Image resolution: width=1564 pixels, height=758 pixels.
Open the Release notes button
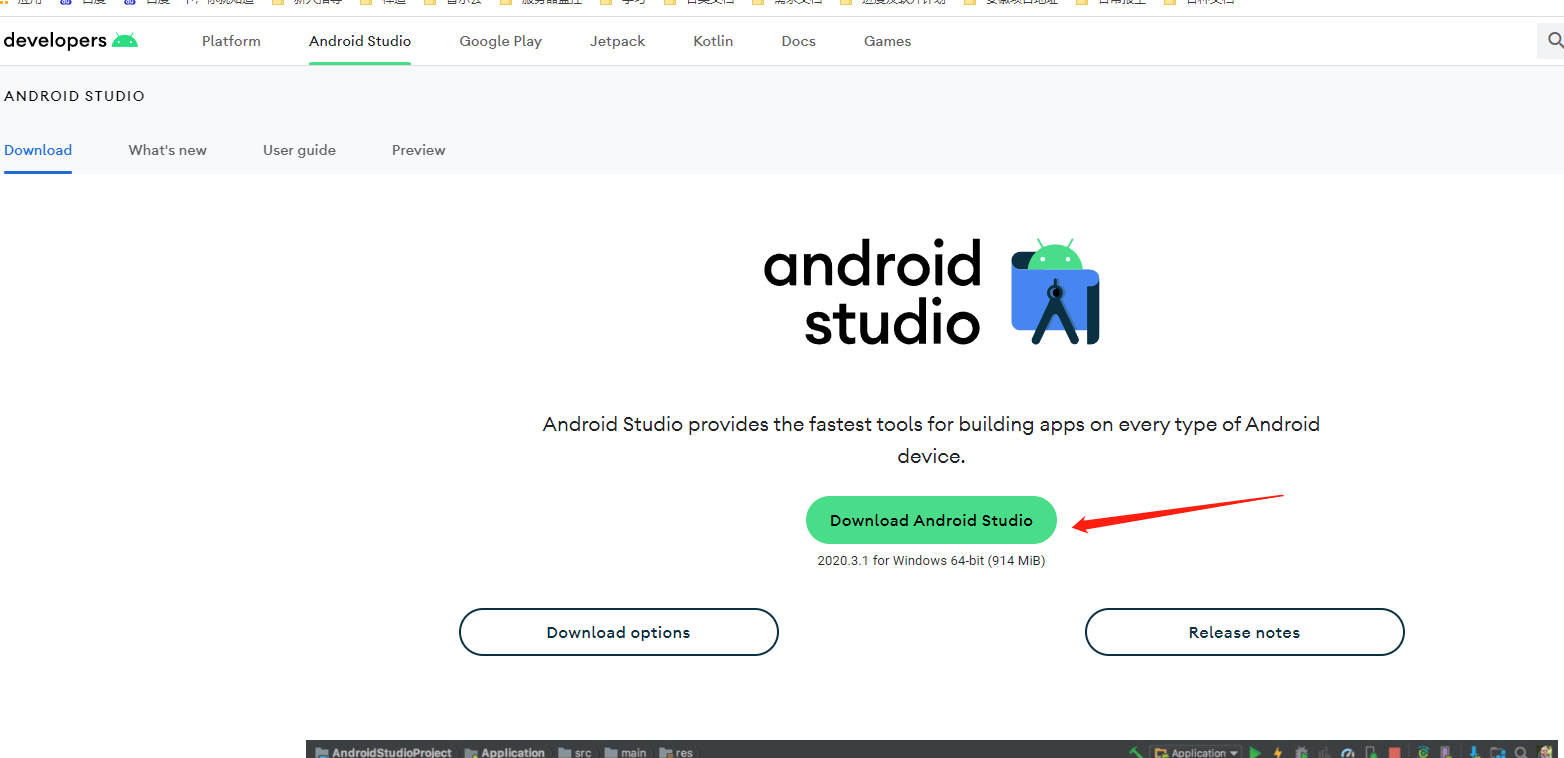(1244, 632)
